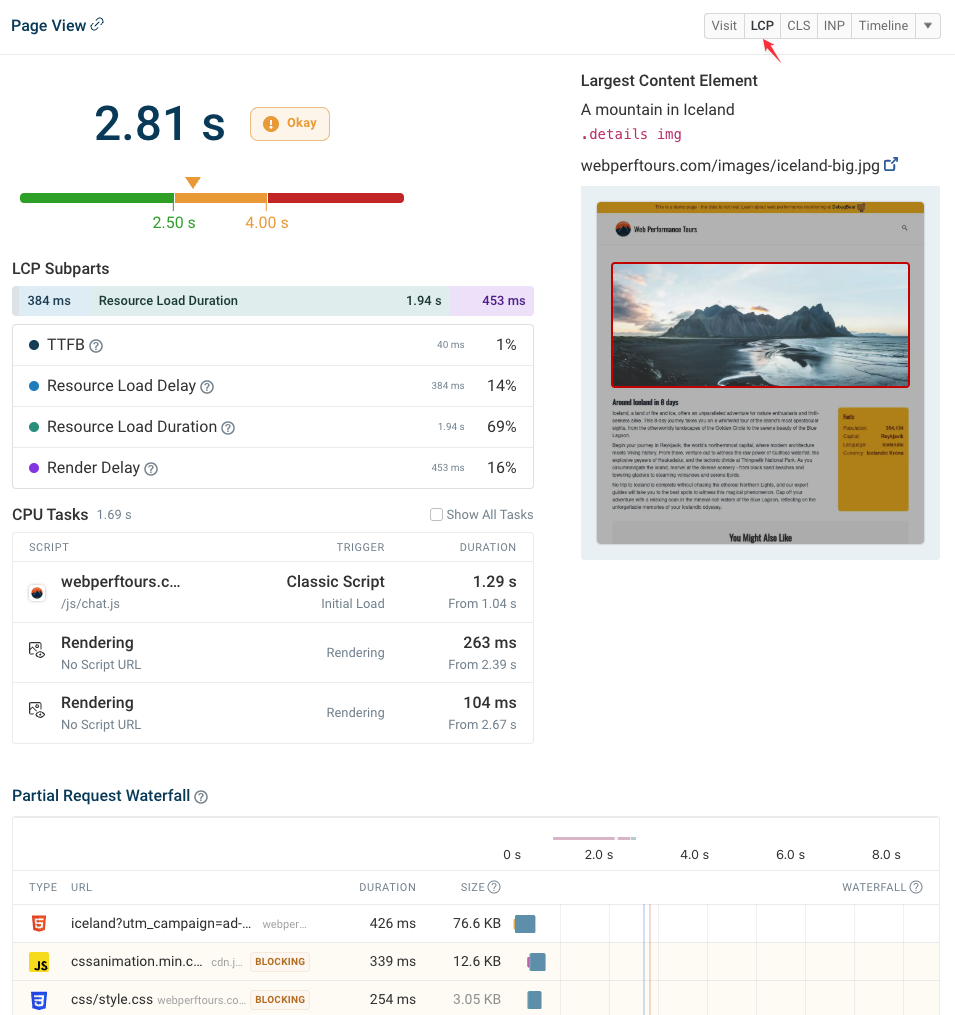The image size is (955, 1015).
Task: Open the external link icon beside iceland-big.jpg
Action: [x=890, y=165]
